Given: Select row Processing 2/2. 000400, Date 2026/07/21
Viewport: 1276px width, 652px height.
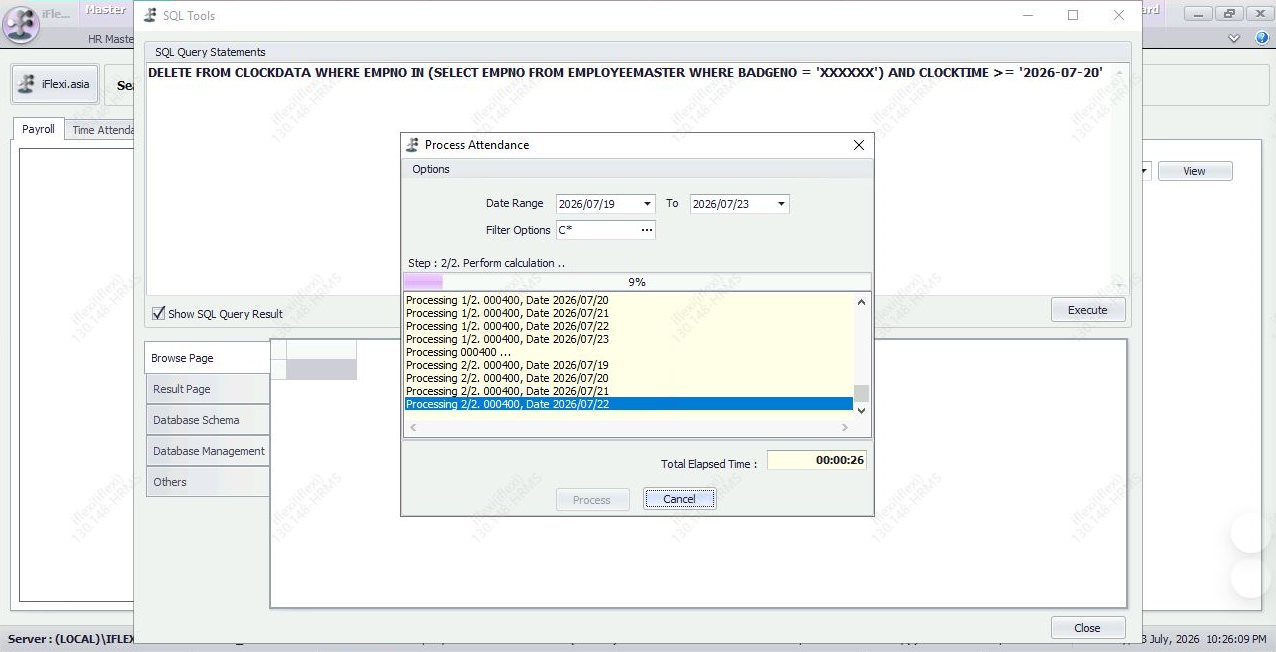Looking at the screenshot, I should [628, 391].
